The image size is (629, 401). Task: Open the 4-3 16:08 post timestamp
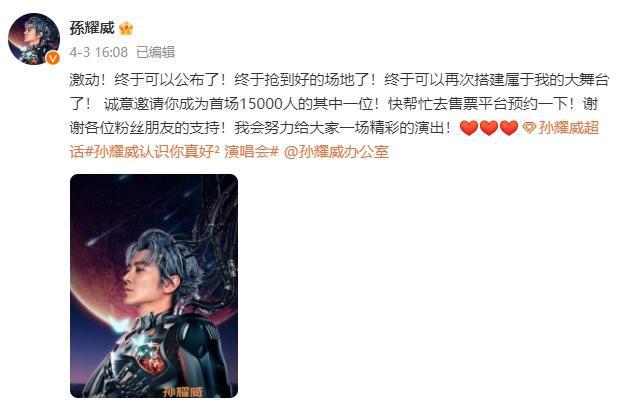pyautogui.click(x=99, y=52)
